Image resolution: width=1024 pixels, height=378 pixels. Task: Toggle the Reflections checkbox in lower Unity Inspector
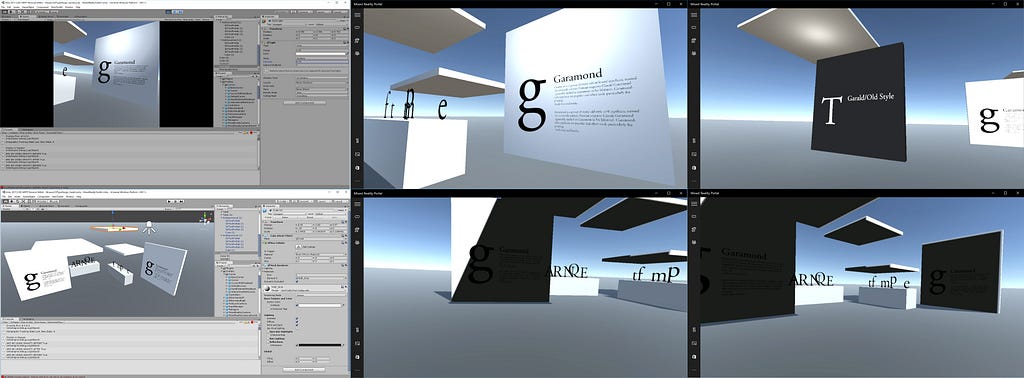[x=268, y=342]
